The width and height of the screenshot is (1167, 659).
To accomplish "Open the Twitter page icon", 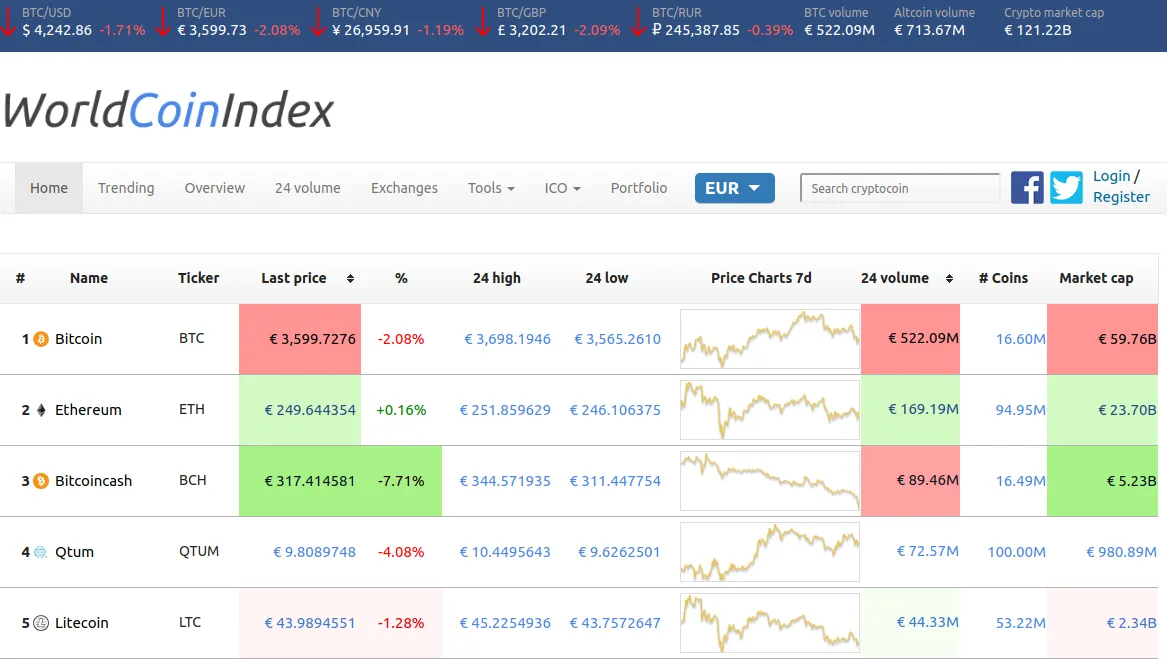I will 1066,188.
